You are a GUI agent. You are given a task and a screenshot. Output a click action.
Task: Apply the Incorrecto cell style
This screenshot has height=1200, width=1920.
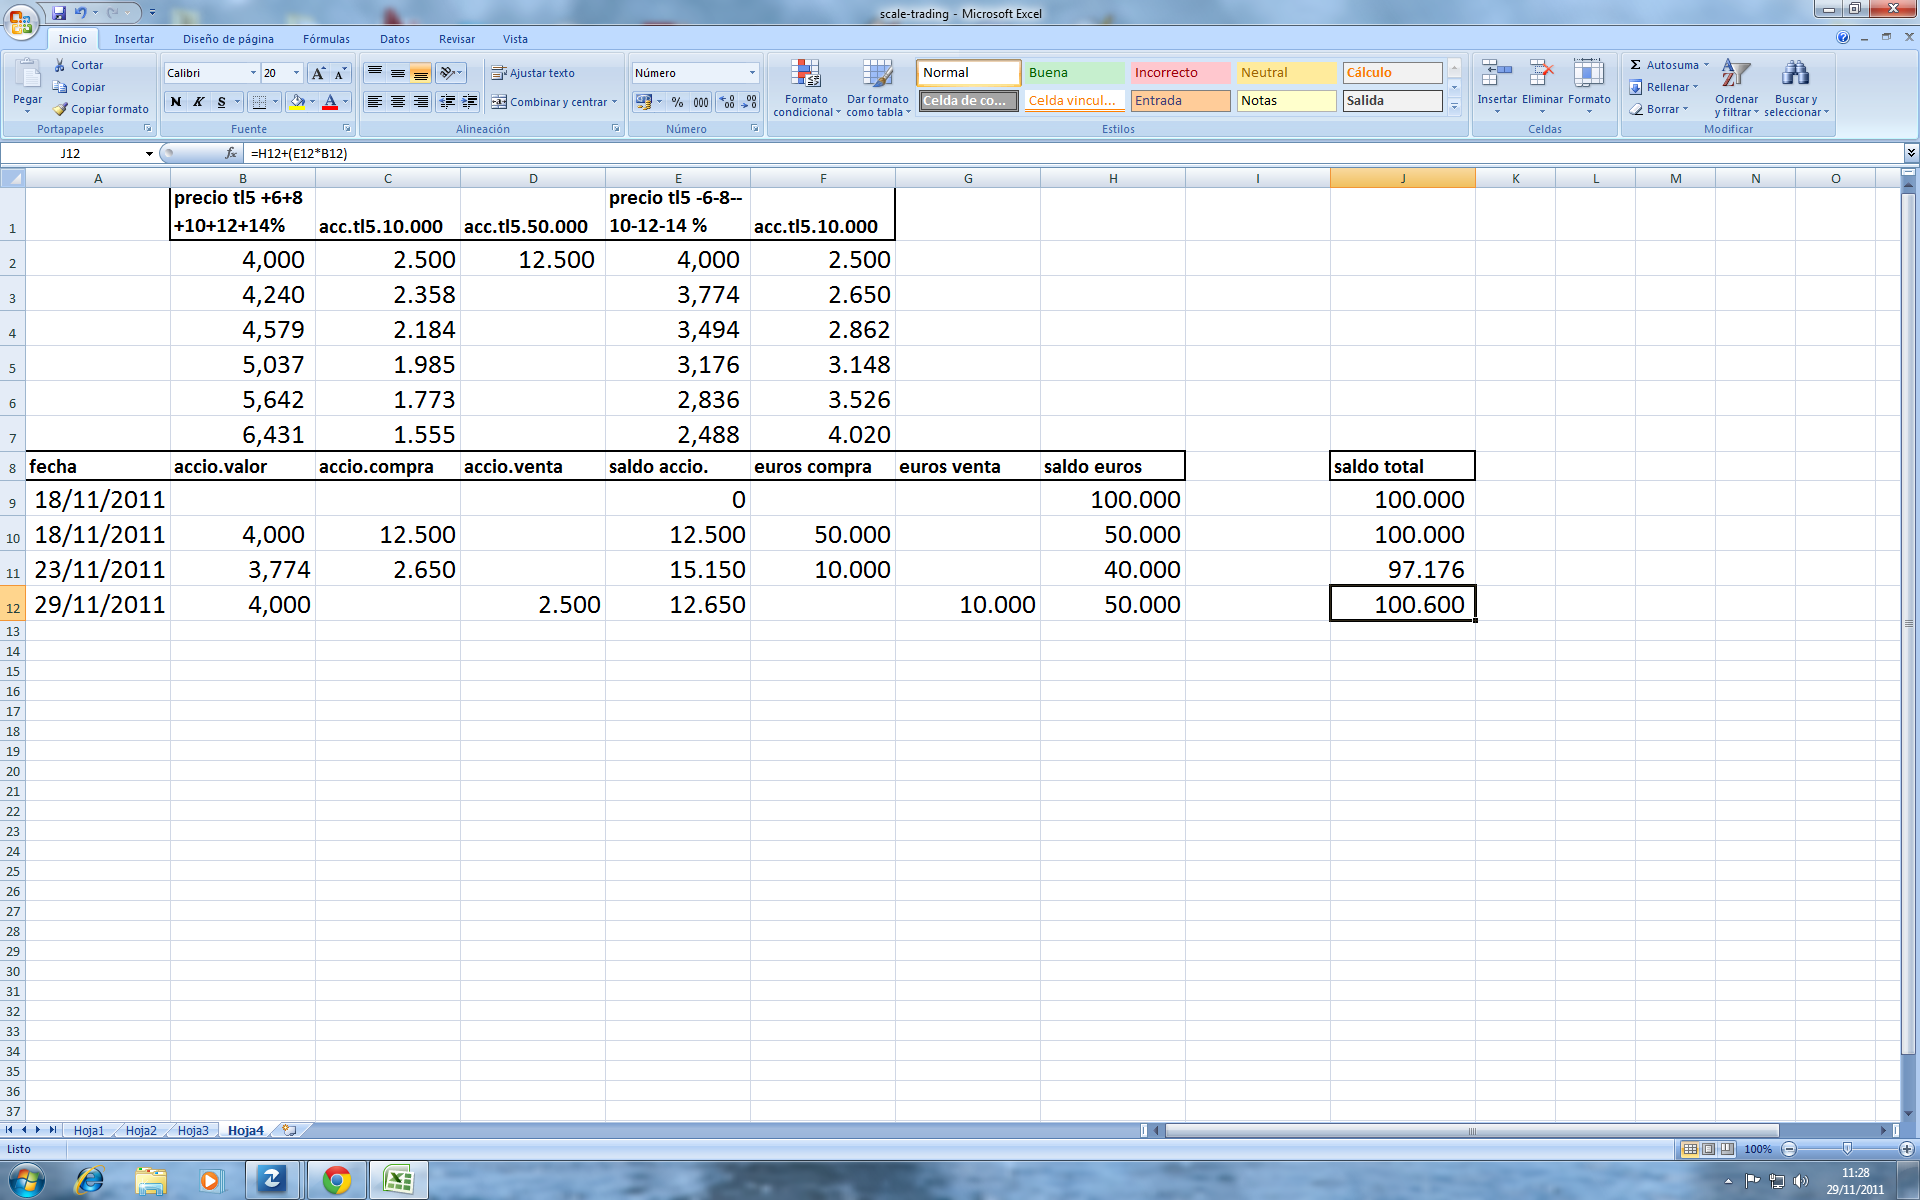(1180, 73)
